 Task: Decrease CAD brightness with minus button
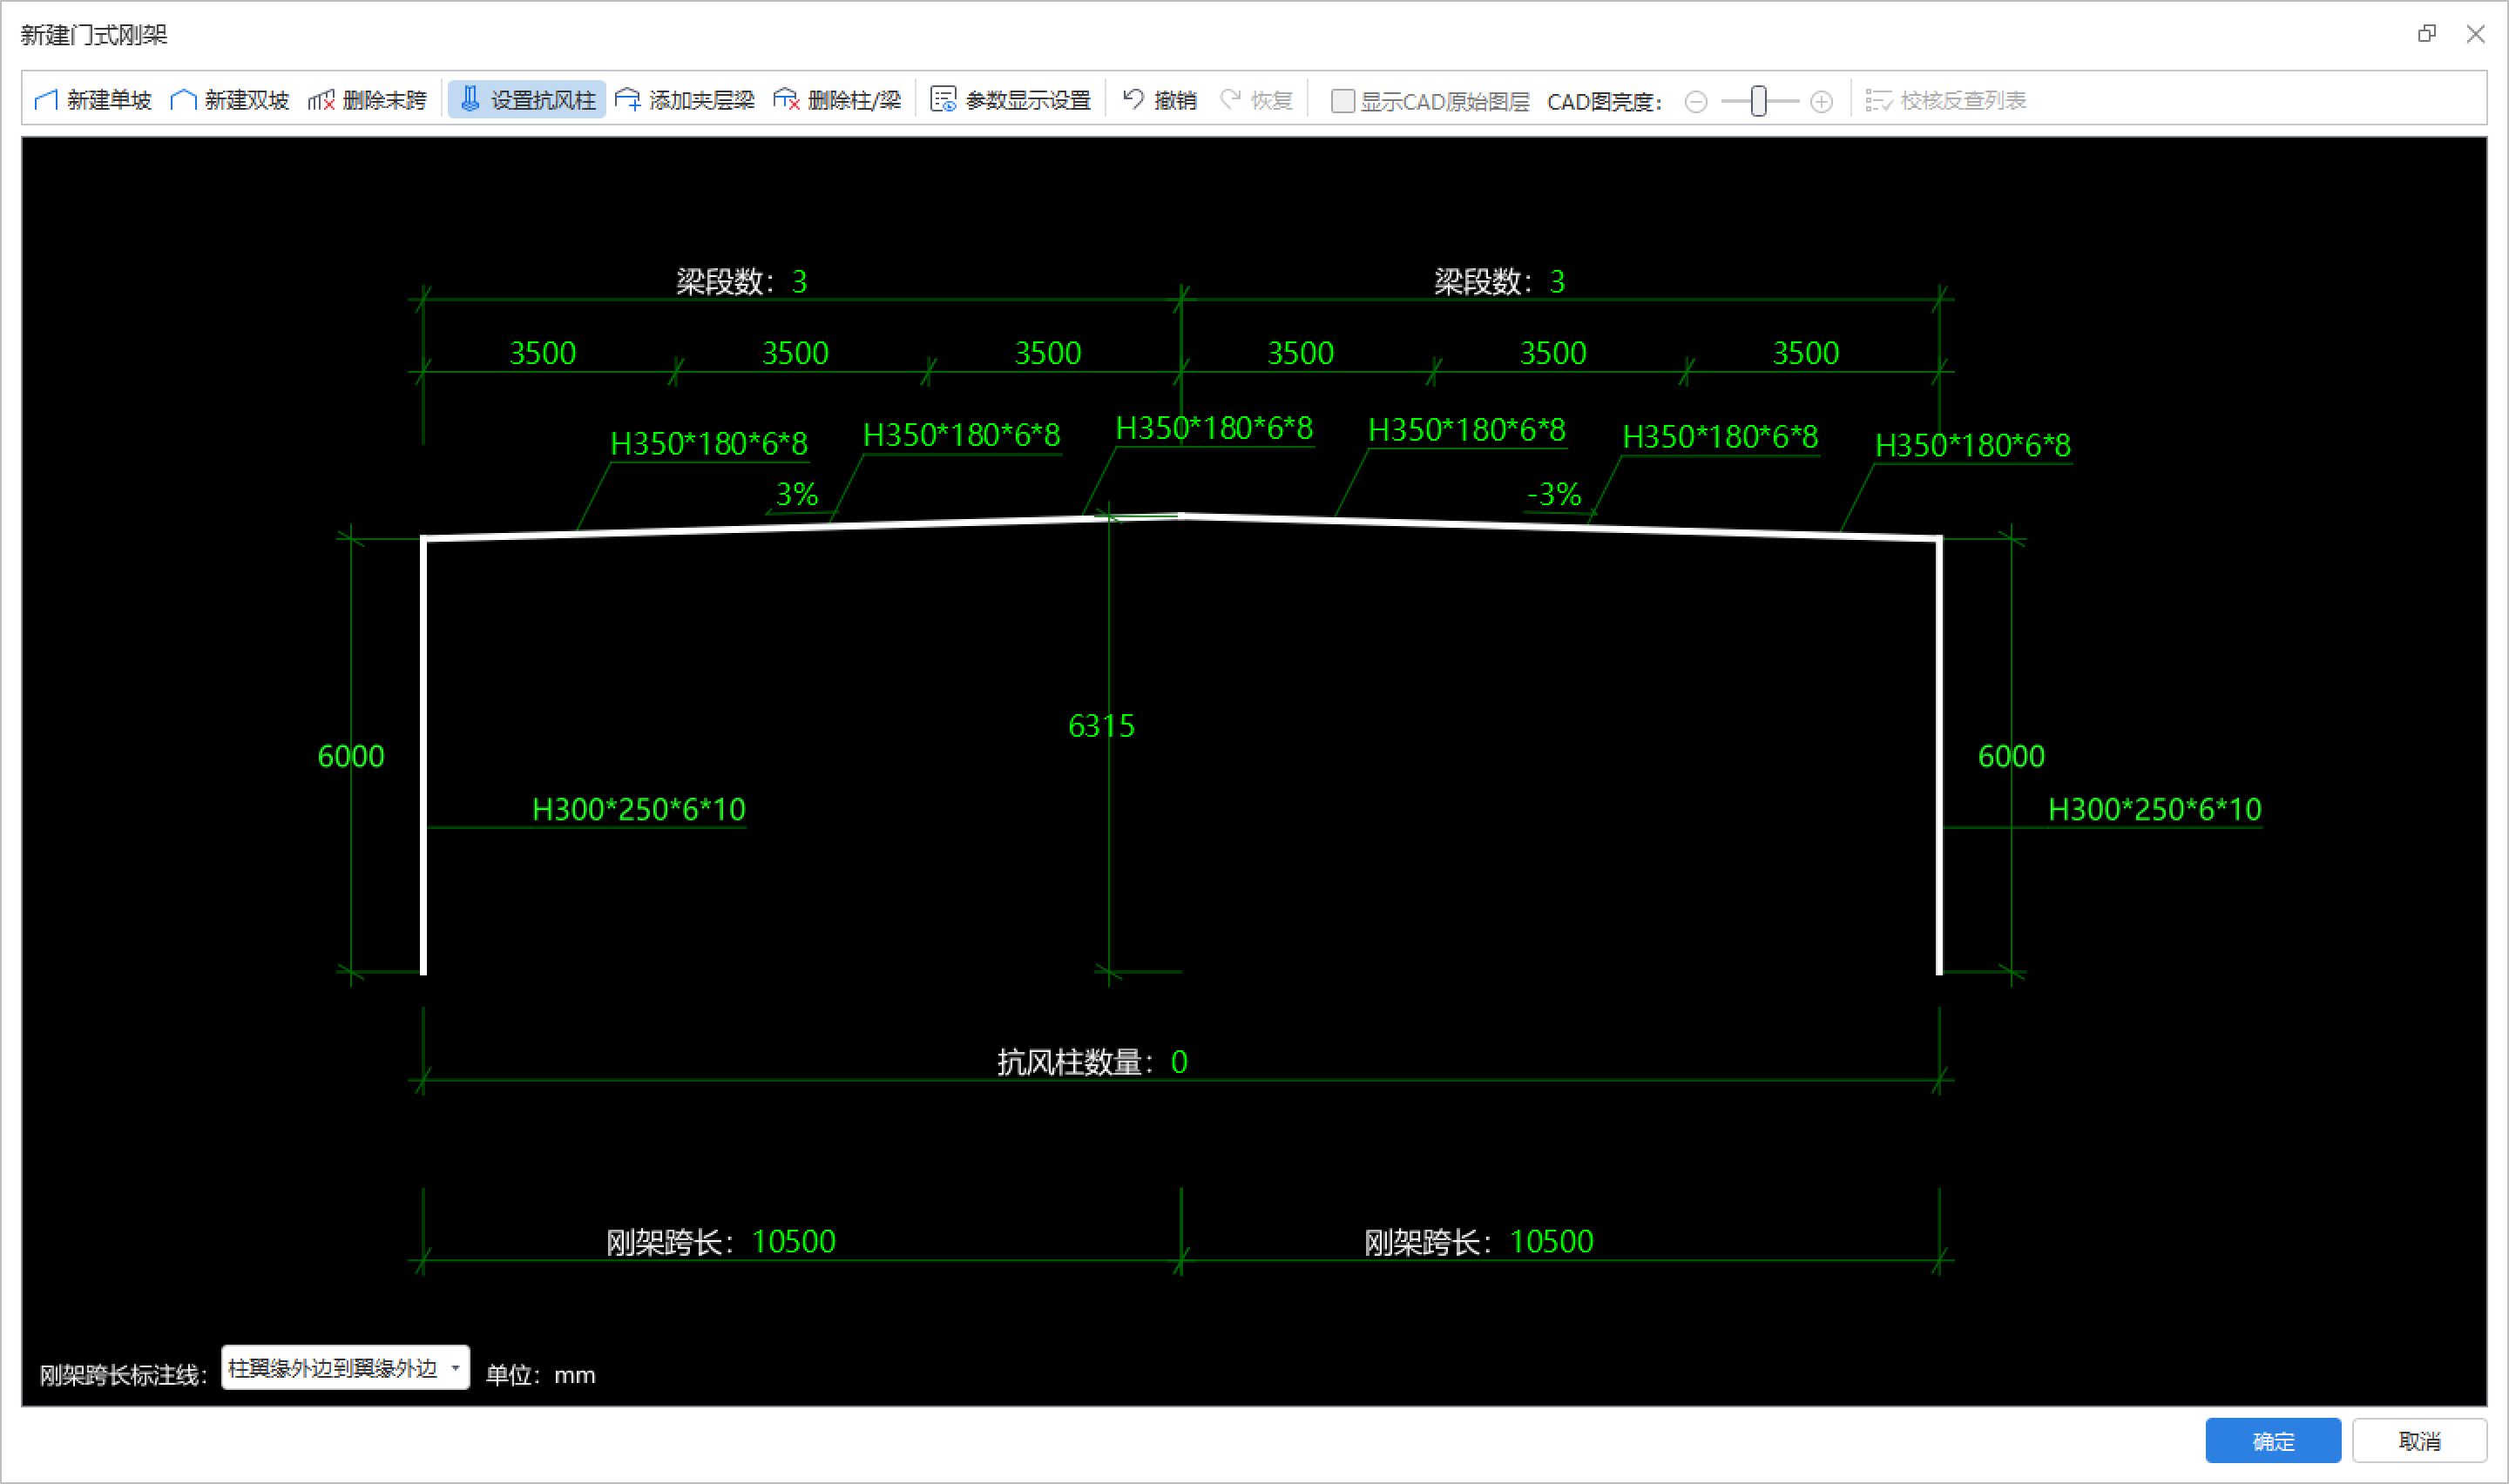1696,102
